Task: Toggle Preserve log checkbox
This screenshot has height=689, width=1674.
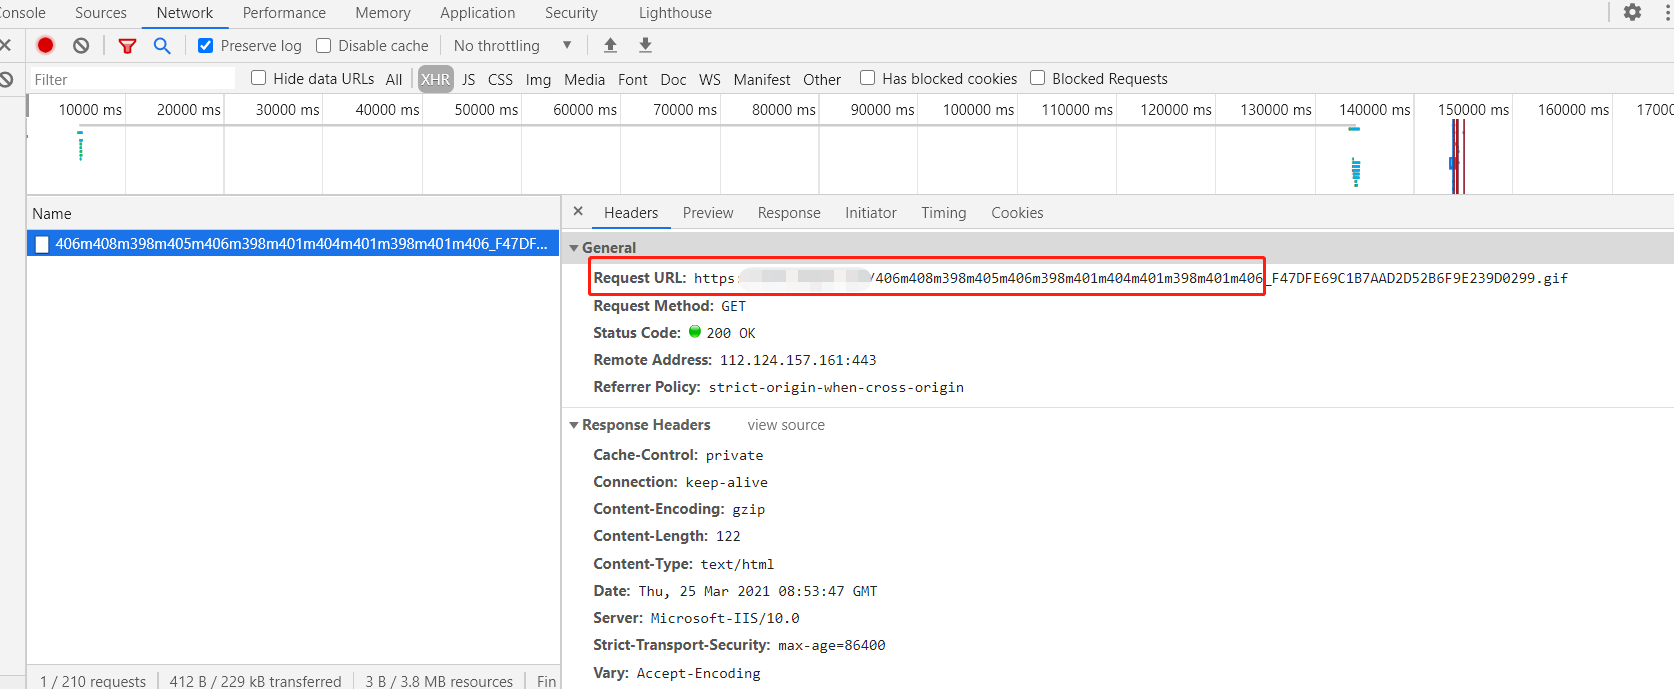Action: (205, 45)
